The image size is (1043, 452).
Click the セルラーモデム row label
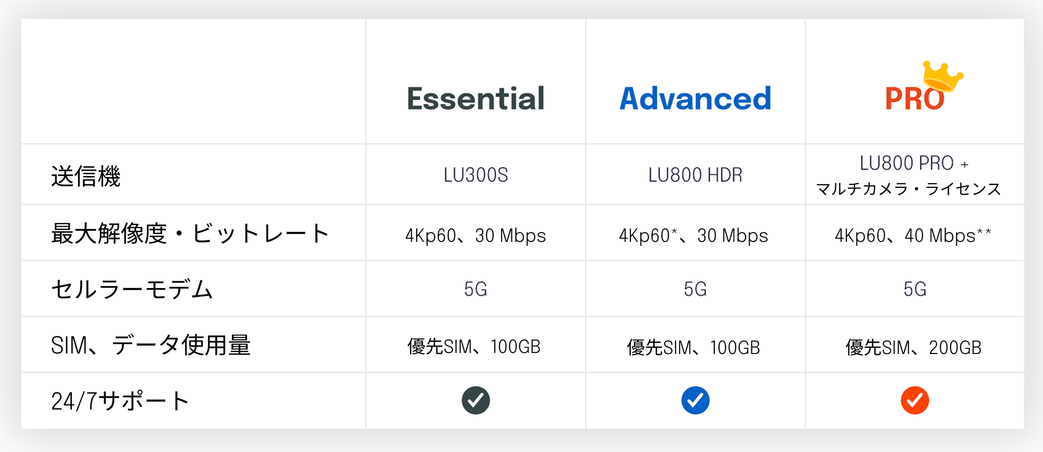(132, 289)
